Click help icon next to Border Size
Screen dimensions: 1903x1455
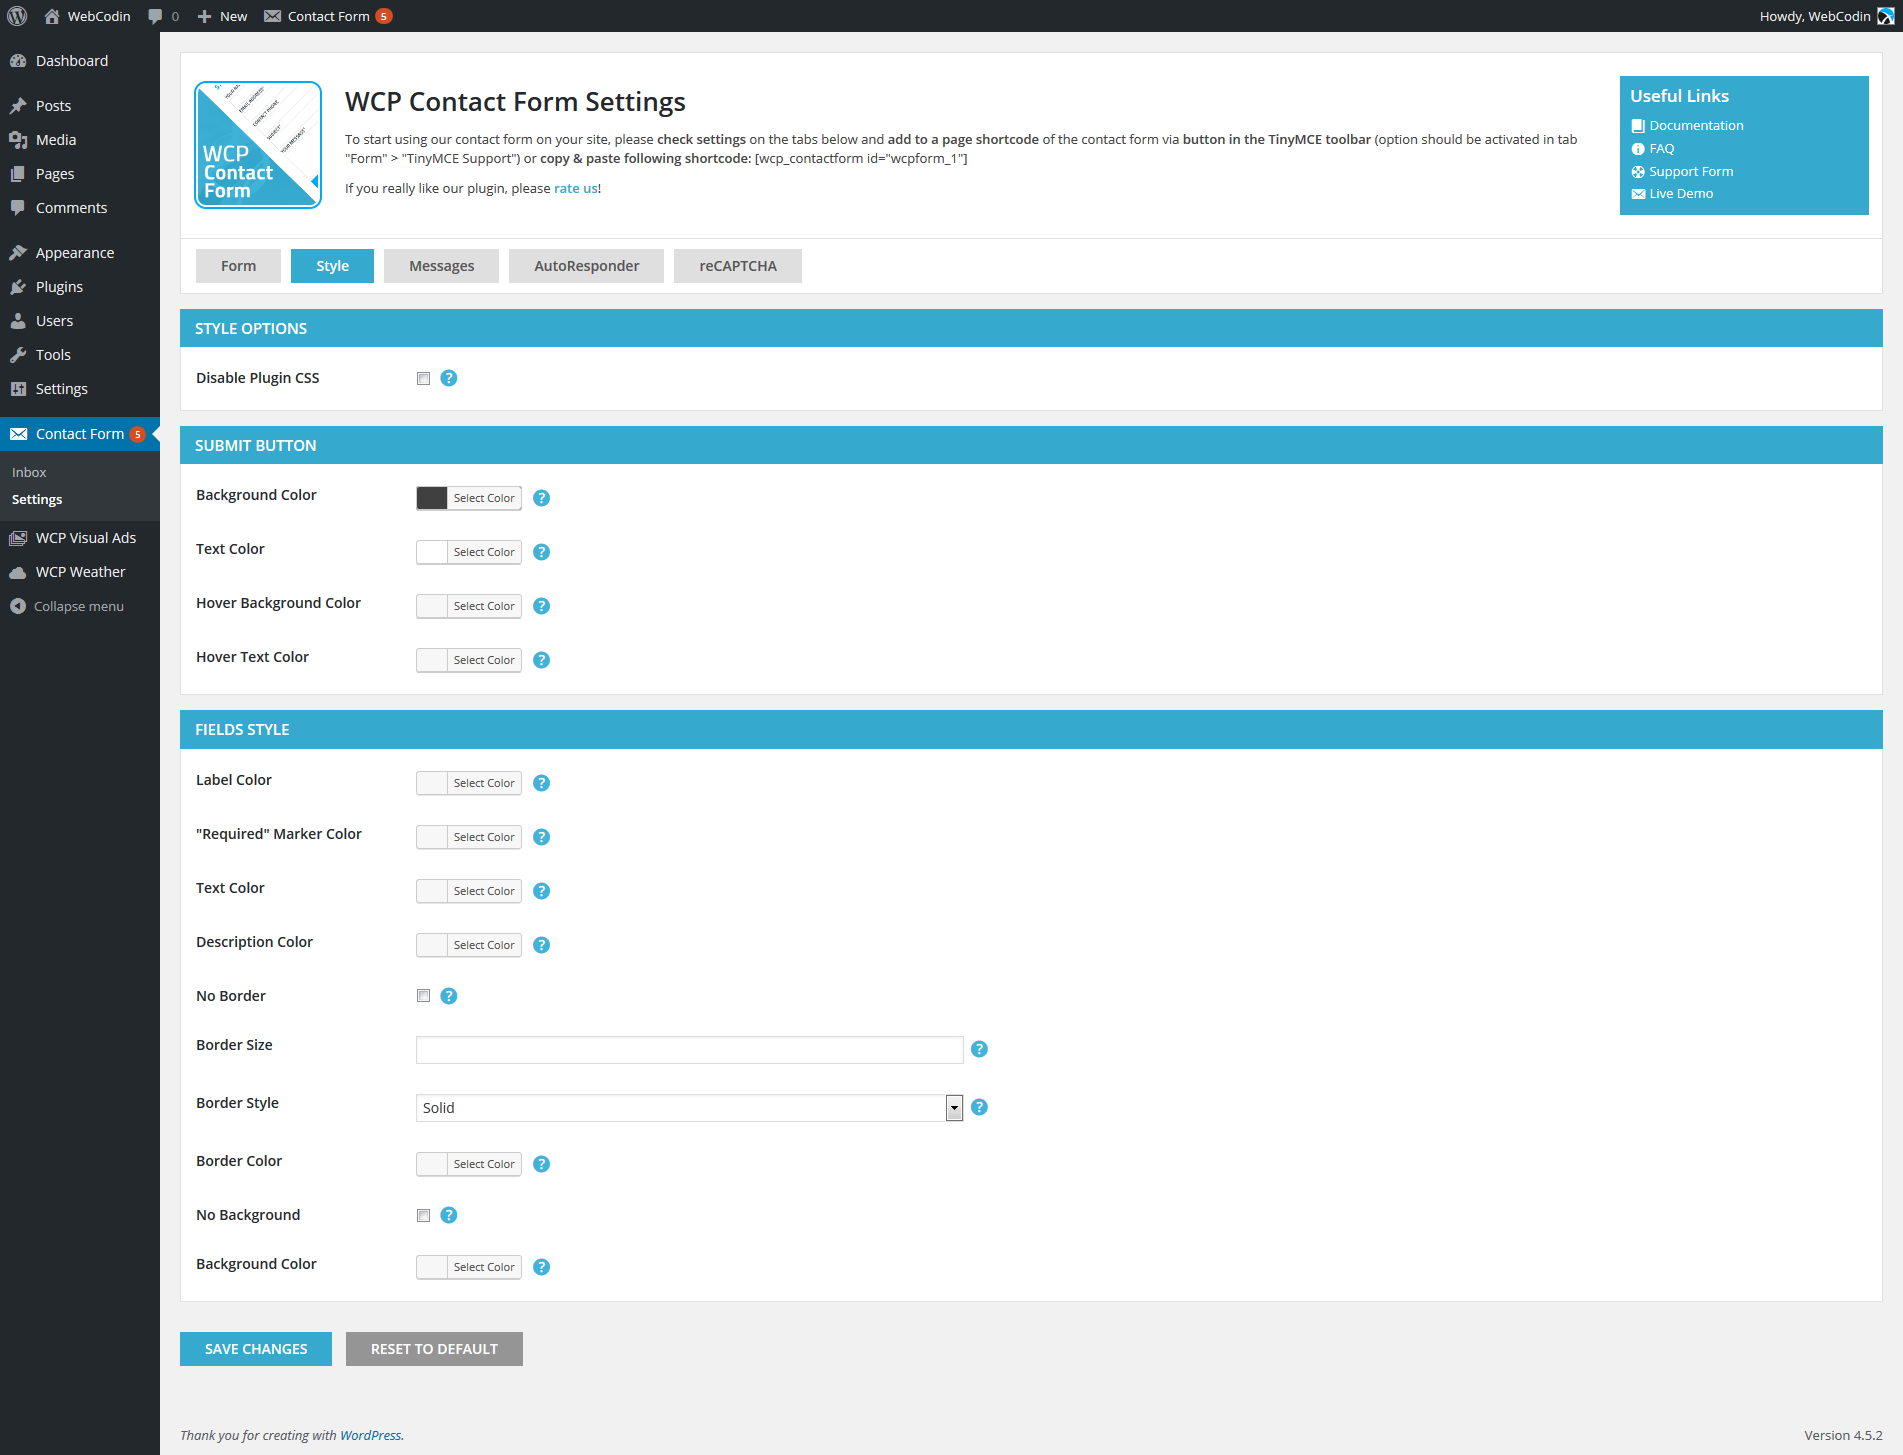pyautogui.click(x=979, y=1049)
